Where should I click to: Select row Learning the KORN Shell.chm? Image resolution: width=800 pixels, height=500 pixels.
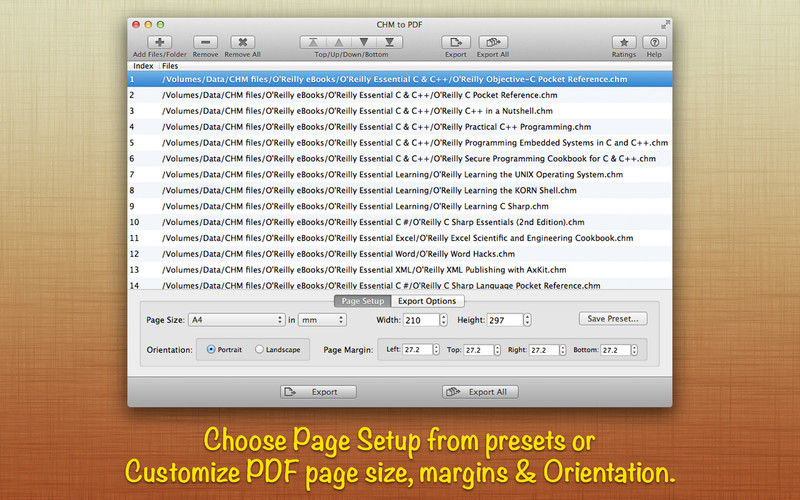399,190
